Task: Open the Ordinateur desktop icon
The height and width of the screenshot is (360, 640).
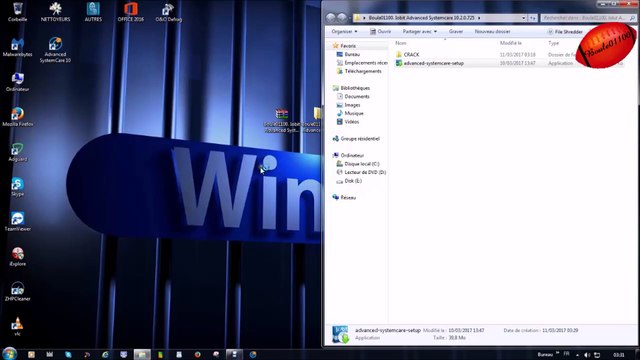Action: pyautogui.click(x=17, y=82)
